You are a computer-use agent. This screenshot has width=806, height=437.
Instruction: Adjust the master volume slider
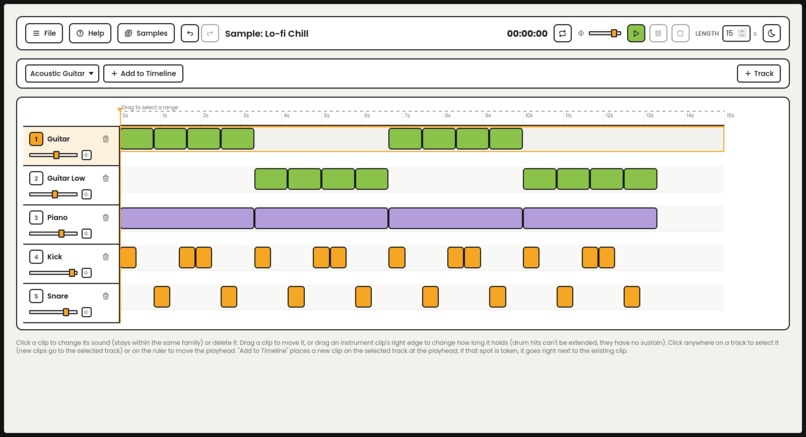[604, 33]
